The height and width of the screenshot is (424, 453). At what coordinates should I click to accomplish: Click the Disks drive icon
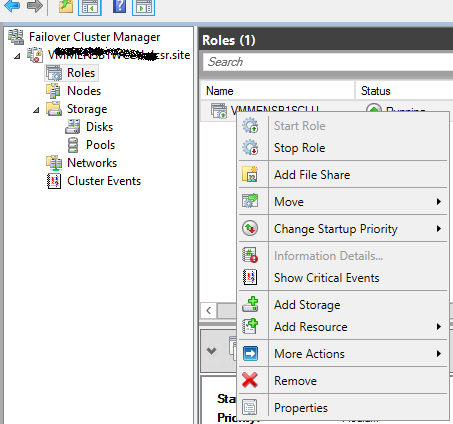pos(73,127)
